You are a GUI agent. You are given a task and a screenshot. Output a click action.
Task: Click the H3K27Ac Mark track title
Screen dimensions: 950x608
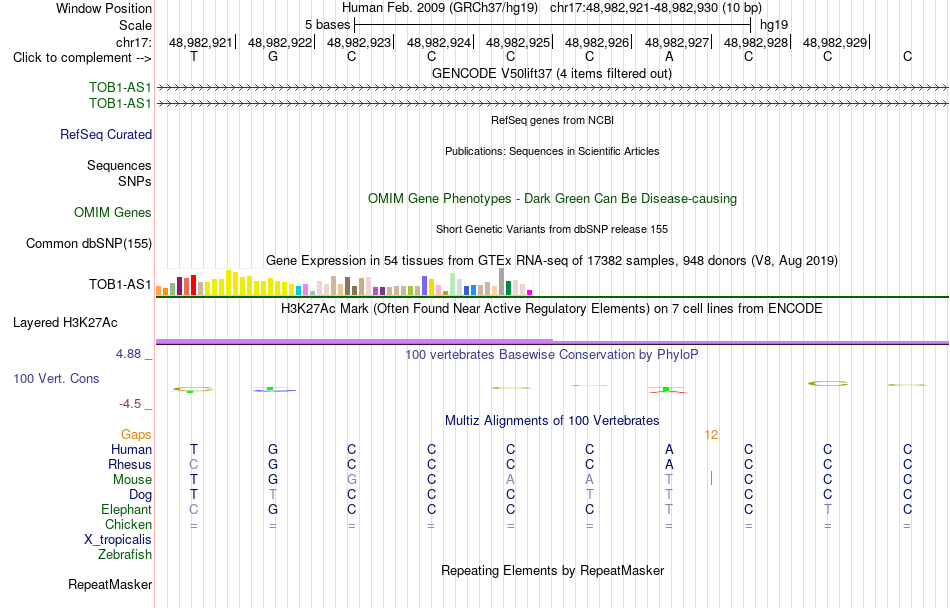(551, 308)
